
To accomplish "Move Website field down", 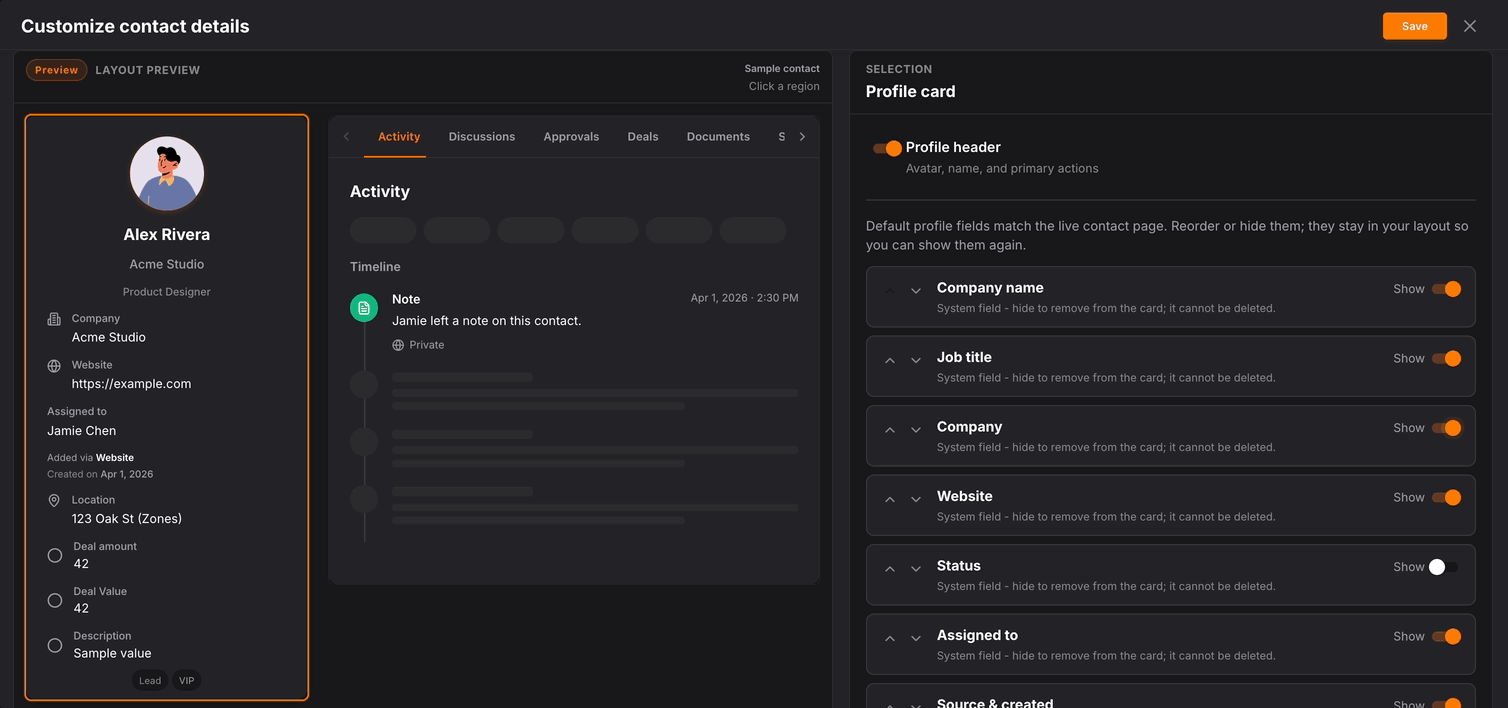I will (x=915, y=499).
